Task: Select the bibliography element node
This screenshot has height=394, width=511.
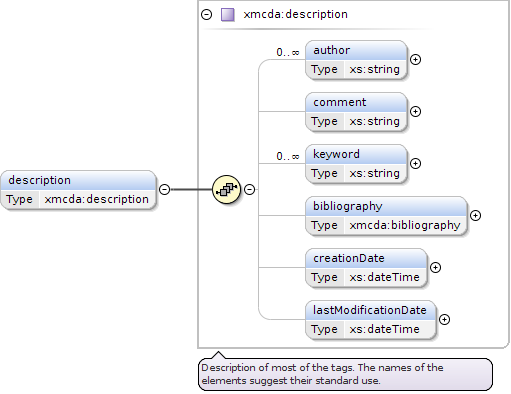Action: [x=386, y=216]
